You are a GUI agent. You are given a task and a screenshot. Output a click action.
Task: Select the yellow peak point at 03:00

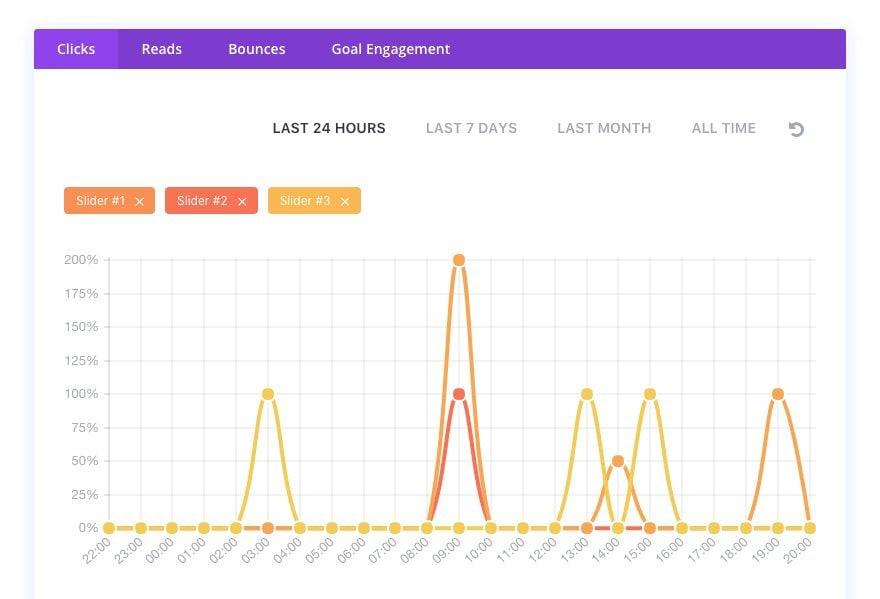(x=268, y=394)
